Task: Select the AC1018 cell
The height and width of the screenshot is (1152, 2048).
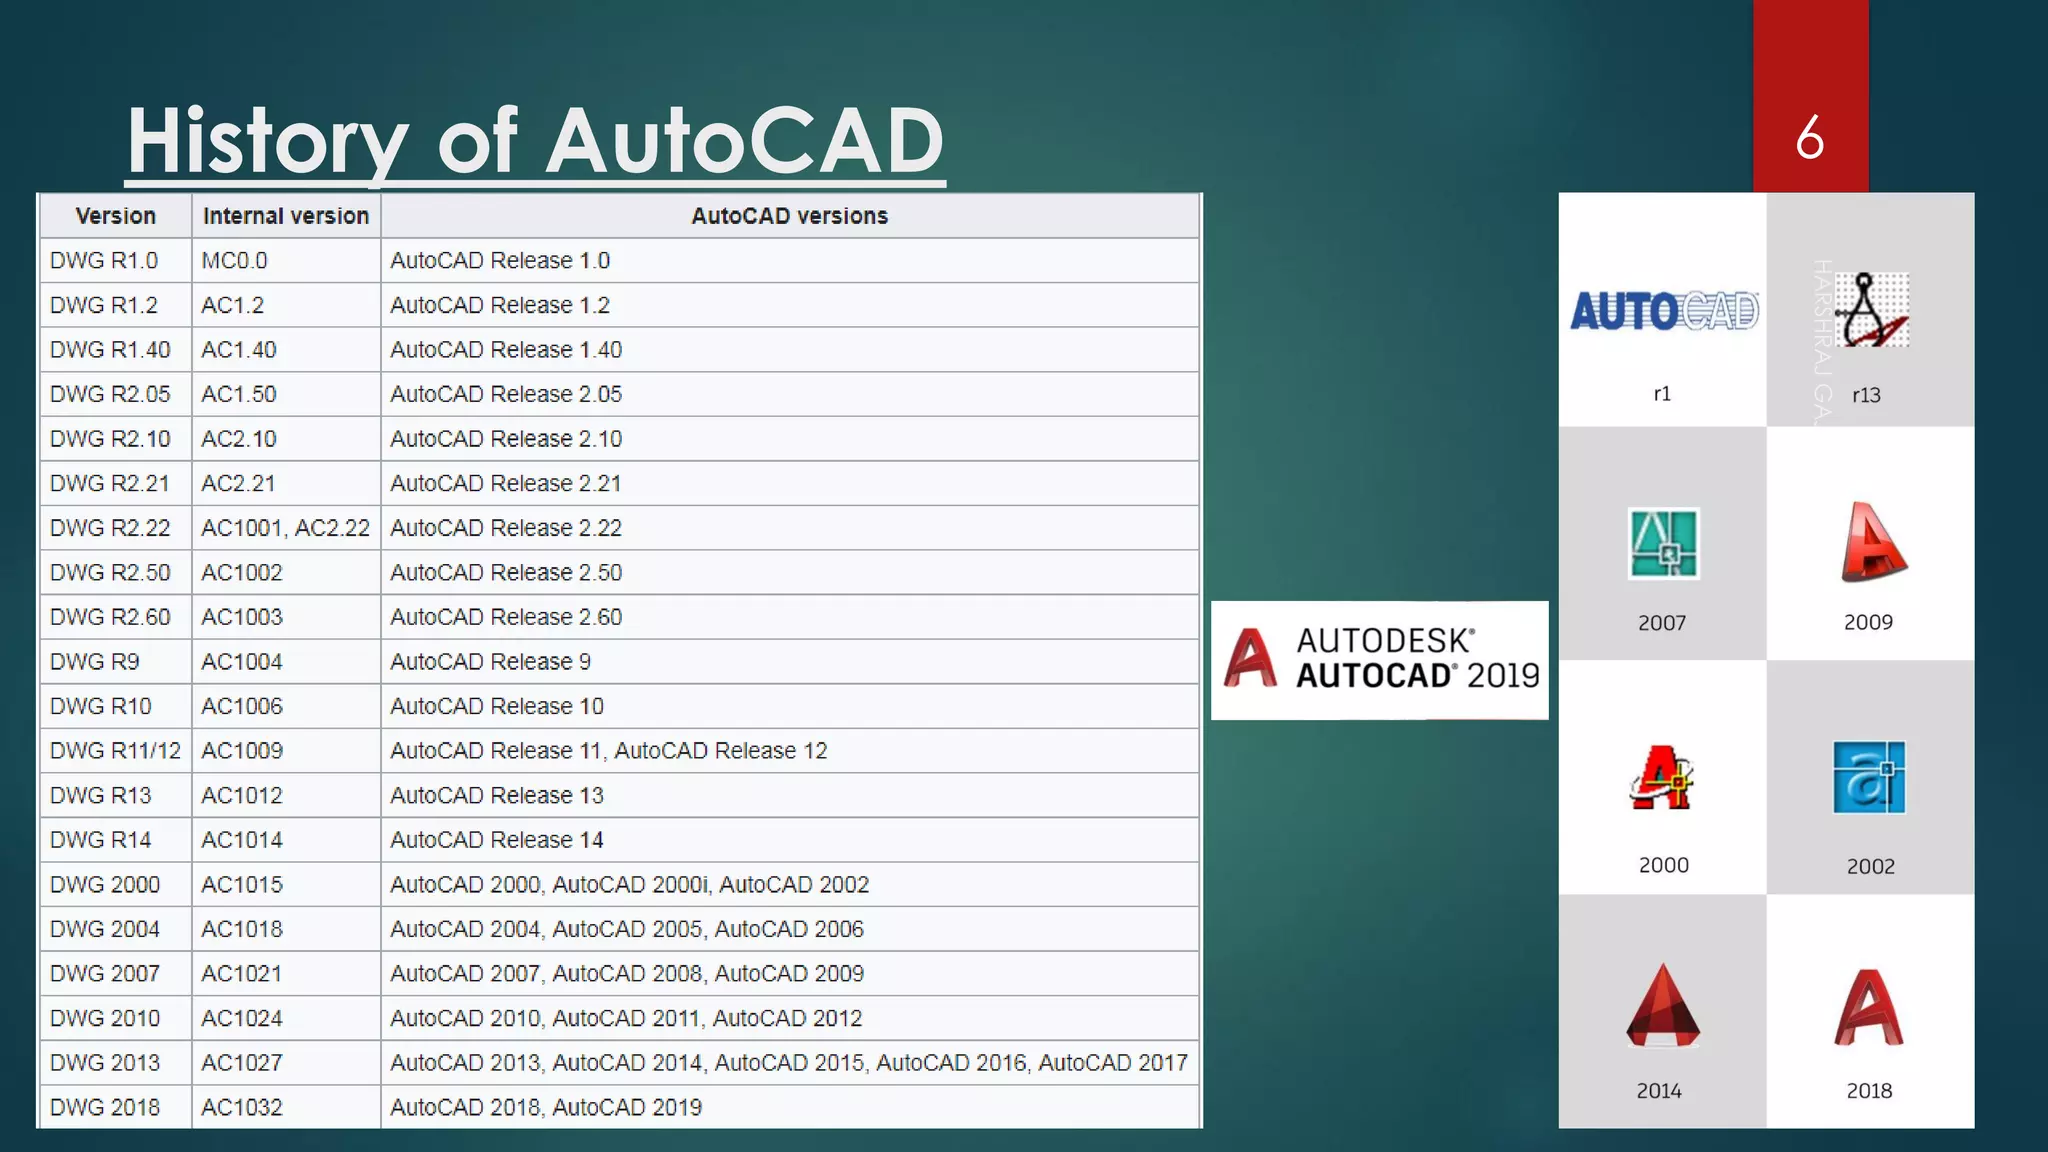Action: coord(286,929)
